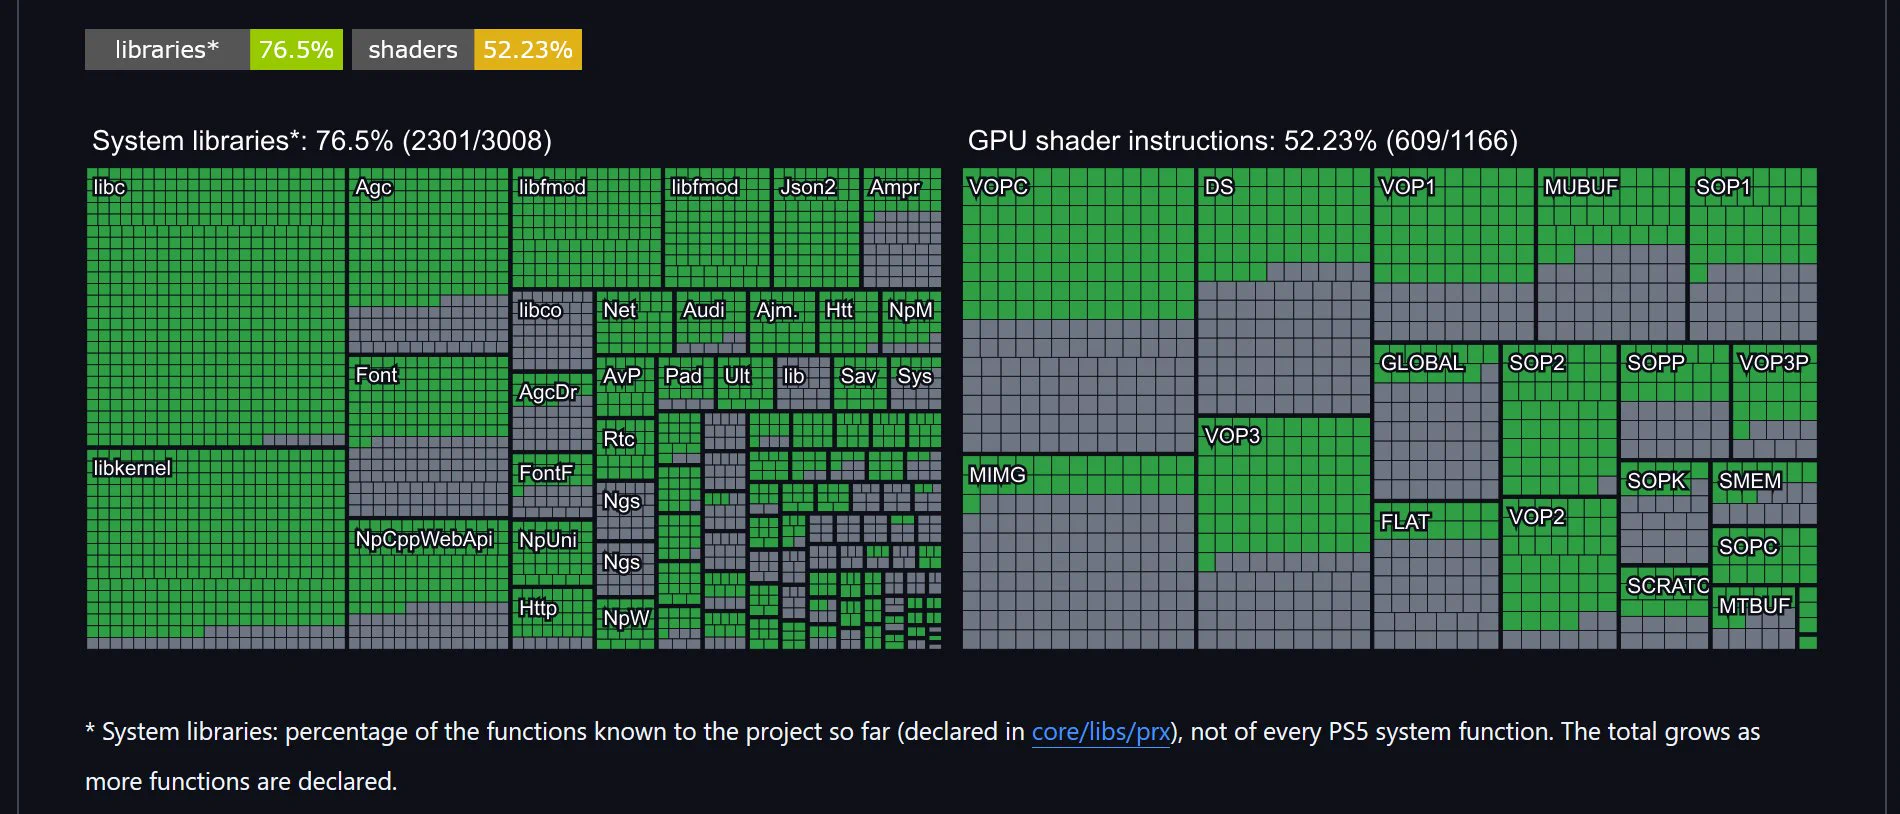The height and width of the screenshot is (814, 1900).
Task: Select the Json2 library block
Action: 816,228
